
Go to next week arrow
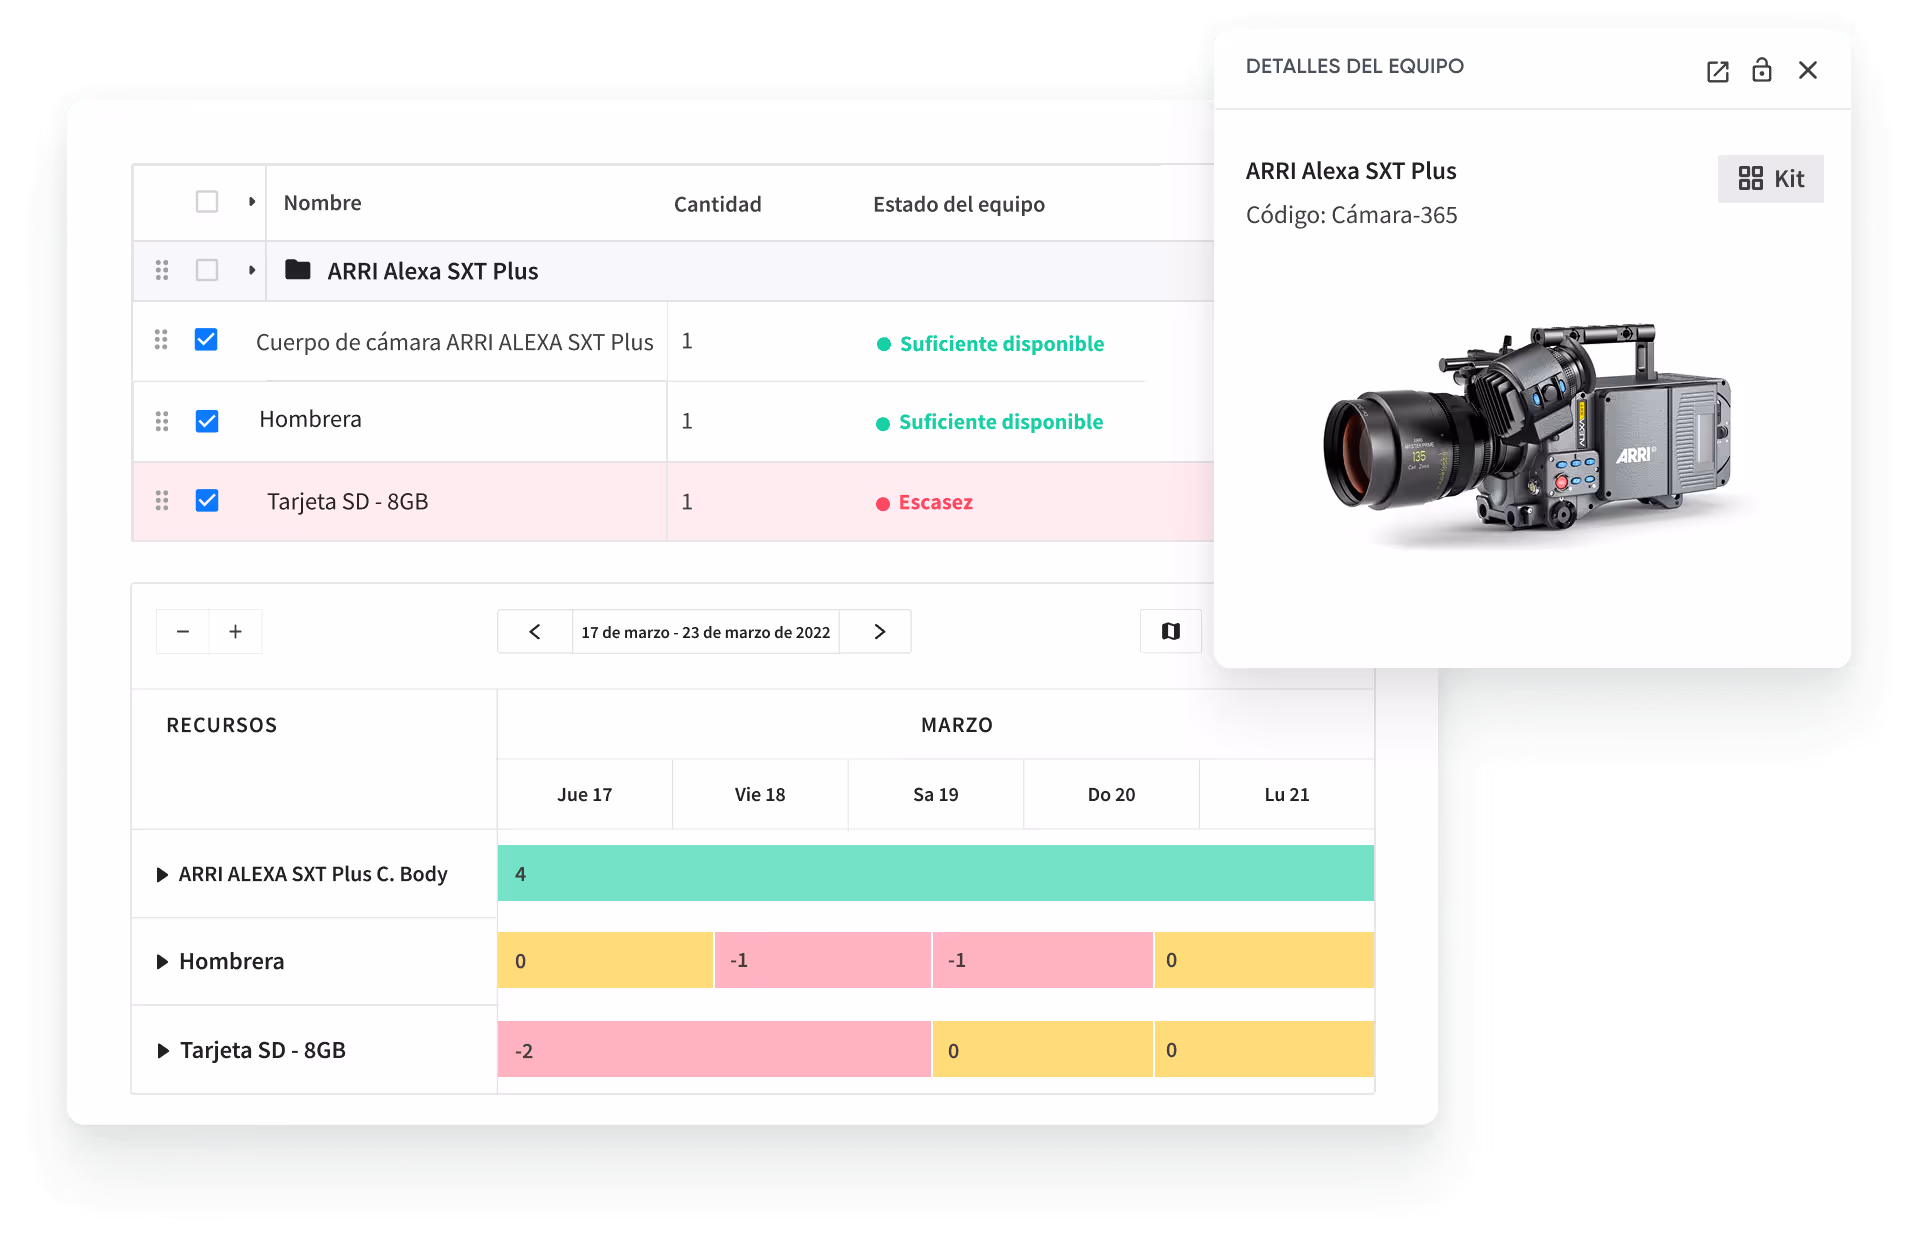(879, 631)
